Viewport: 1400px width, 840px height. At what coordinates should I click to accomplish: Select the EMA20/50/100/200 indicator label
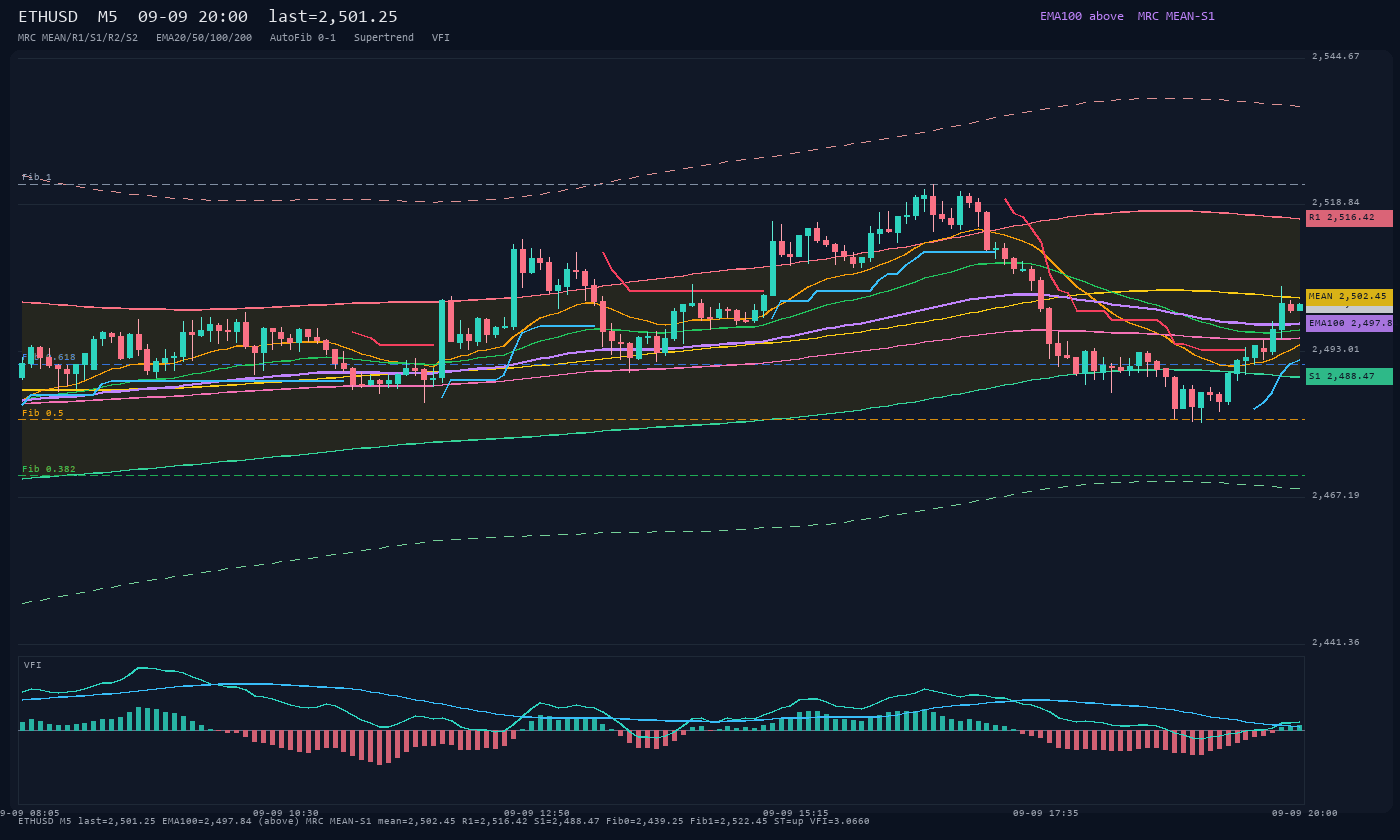click(204, 38)
